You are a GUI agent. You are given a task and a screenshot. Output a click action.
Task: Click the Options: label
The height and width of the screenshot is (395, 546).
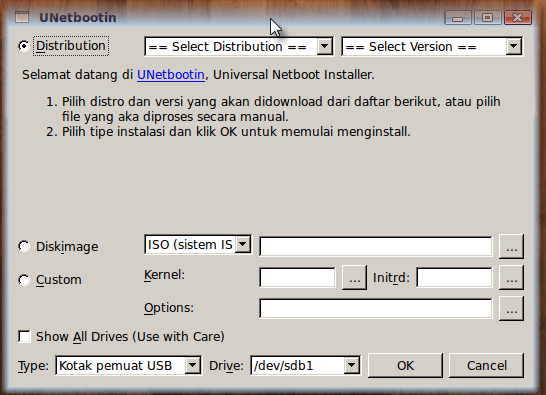[x=169, y=308]
